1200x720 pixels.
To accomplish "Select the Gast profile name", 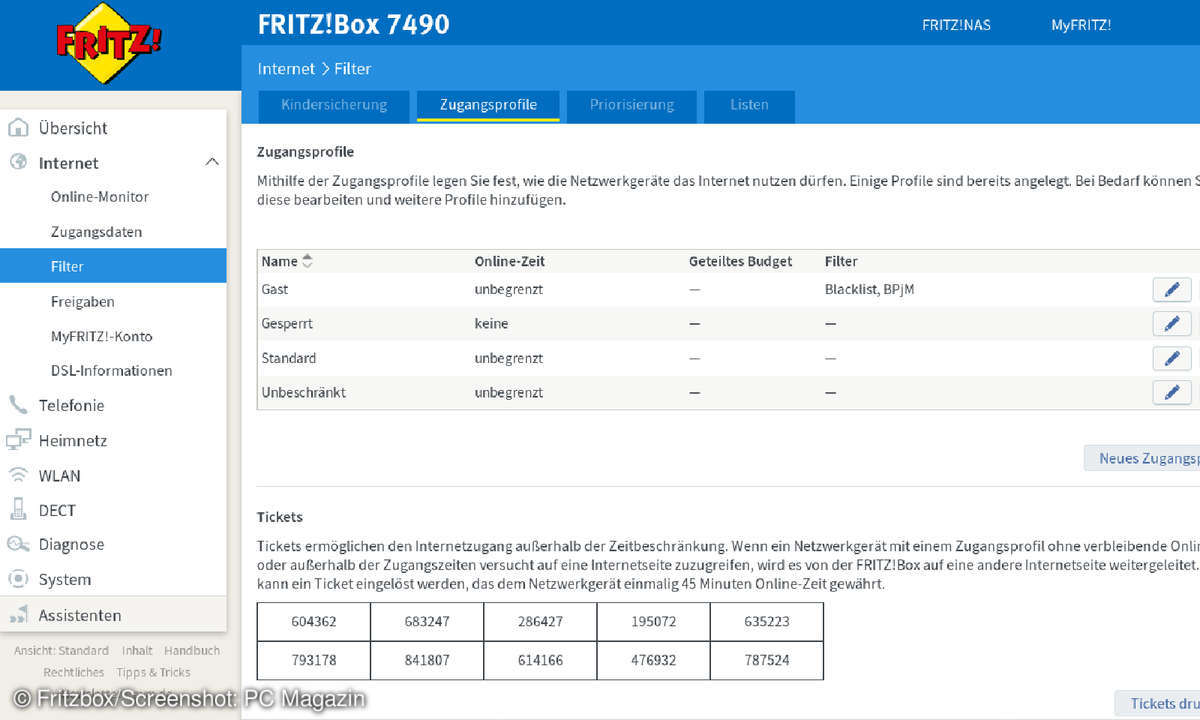I will click(275, 289).
